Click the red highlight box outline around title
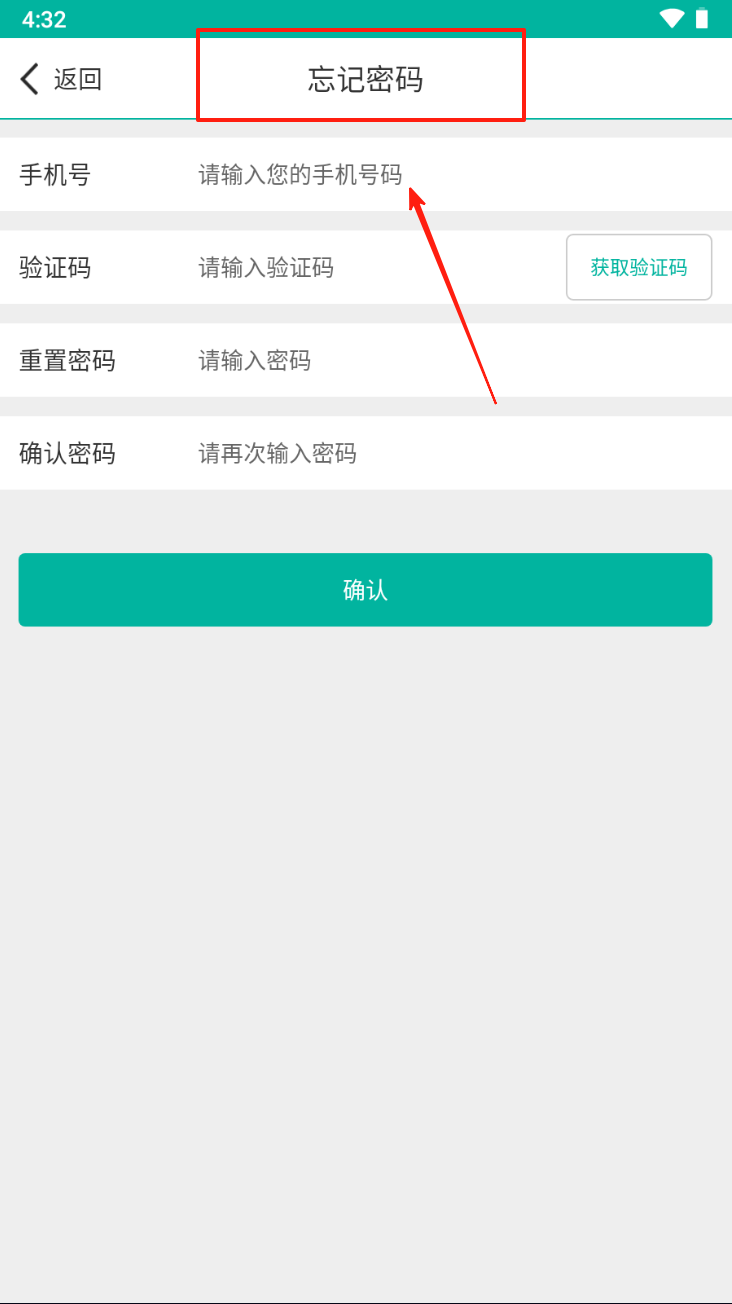732x1304 pixels. click(361, 75)
